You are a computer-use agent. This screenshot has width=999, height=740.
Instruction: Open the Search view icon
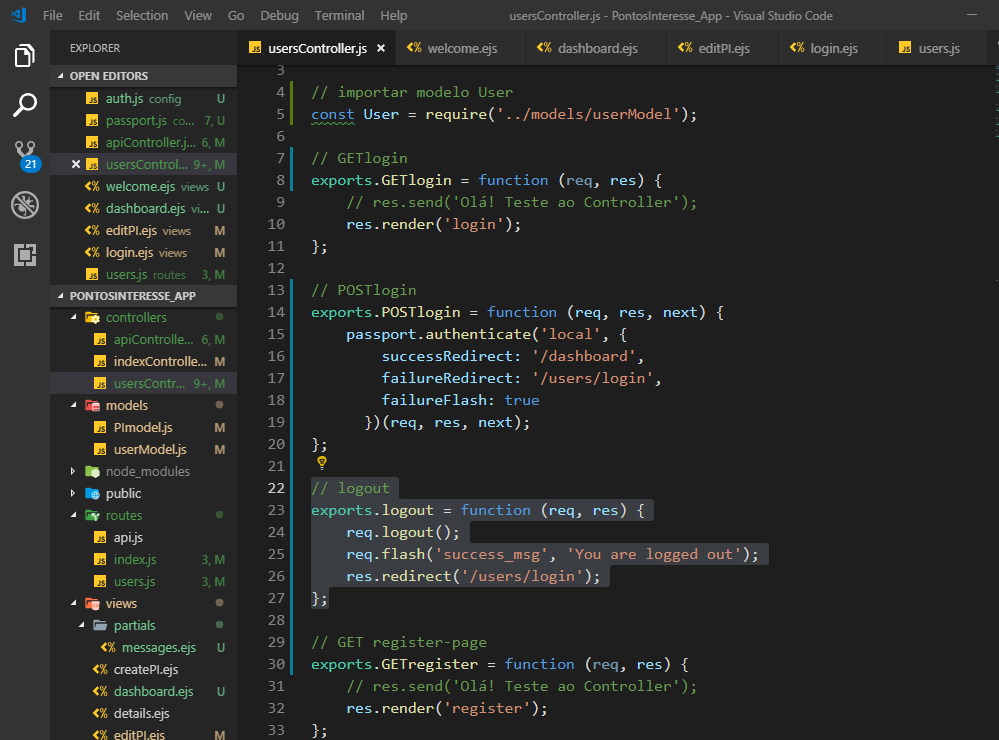(25, 105)
